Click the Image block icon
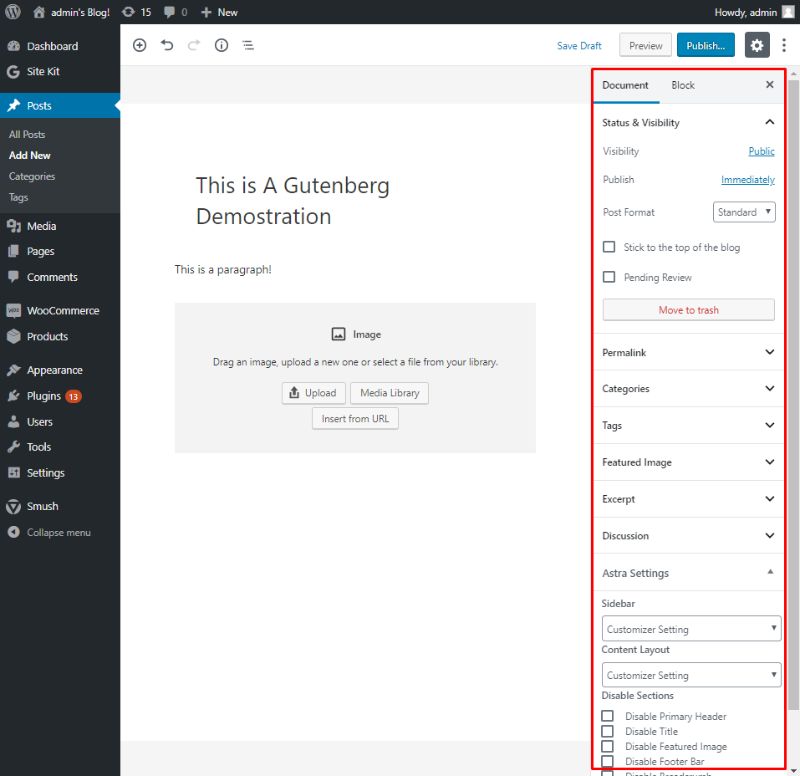Image resolution: width=800 pixels, height=776 pixels. (338, 334)
